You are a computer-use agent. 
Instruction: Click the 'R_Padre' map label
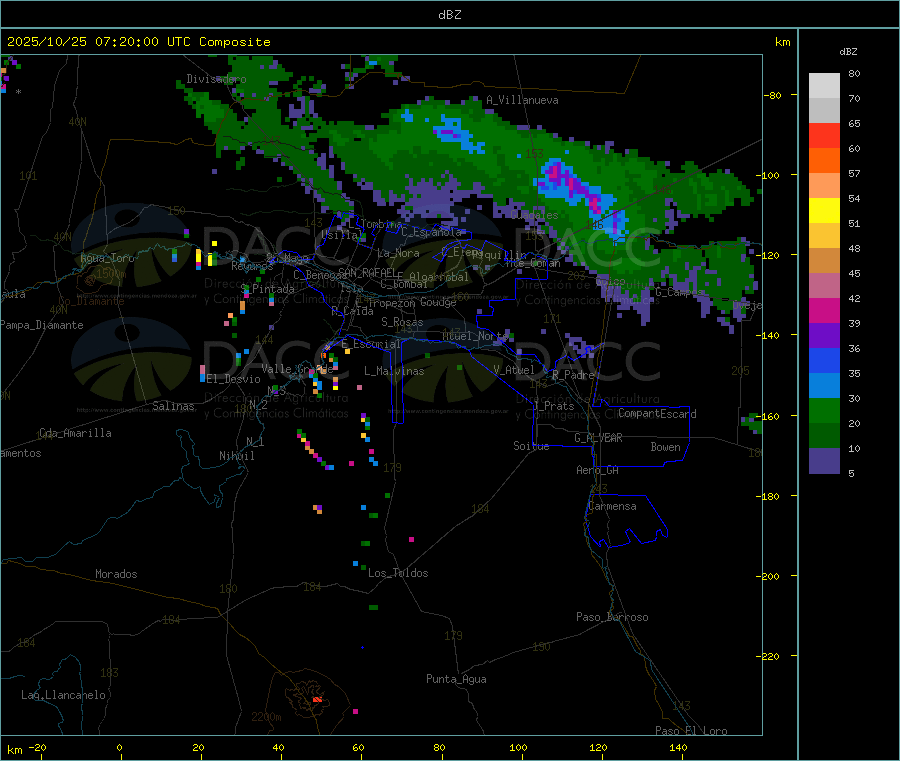click(573, 375)
